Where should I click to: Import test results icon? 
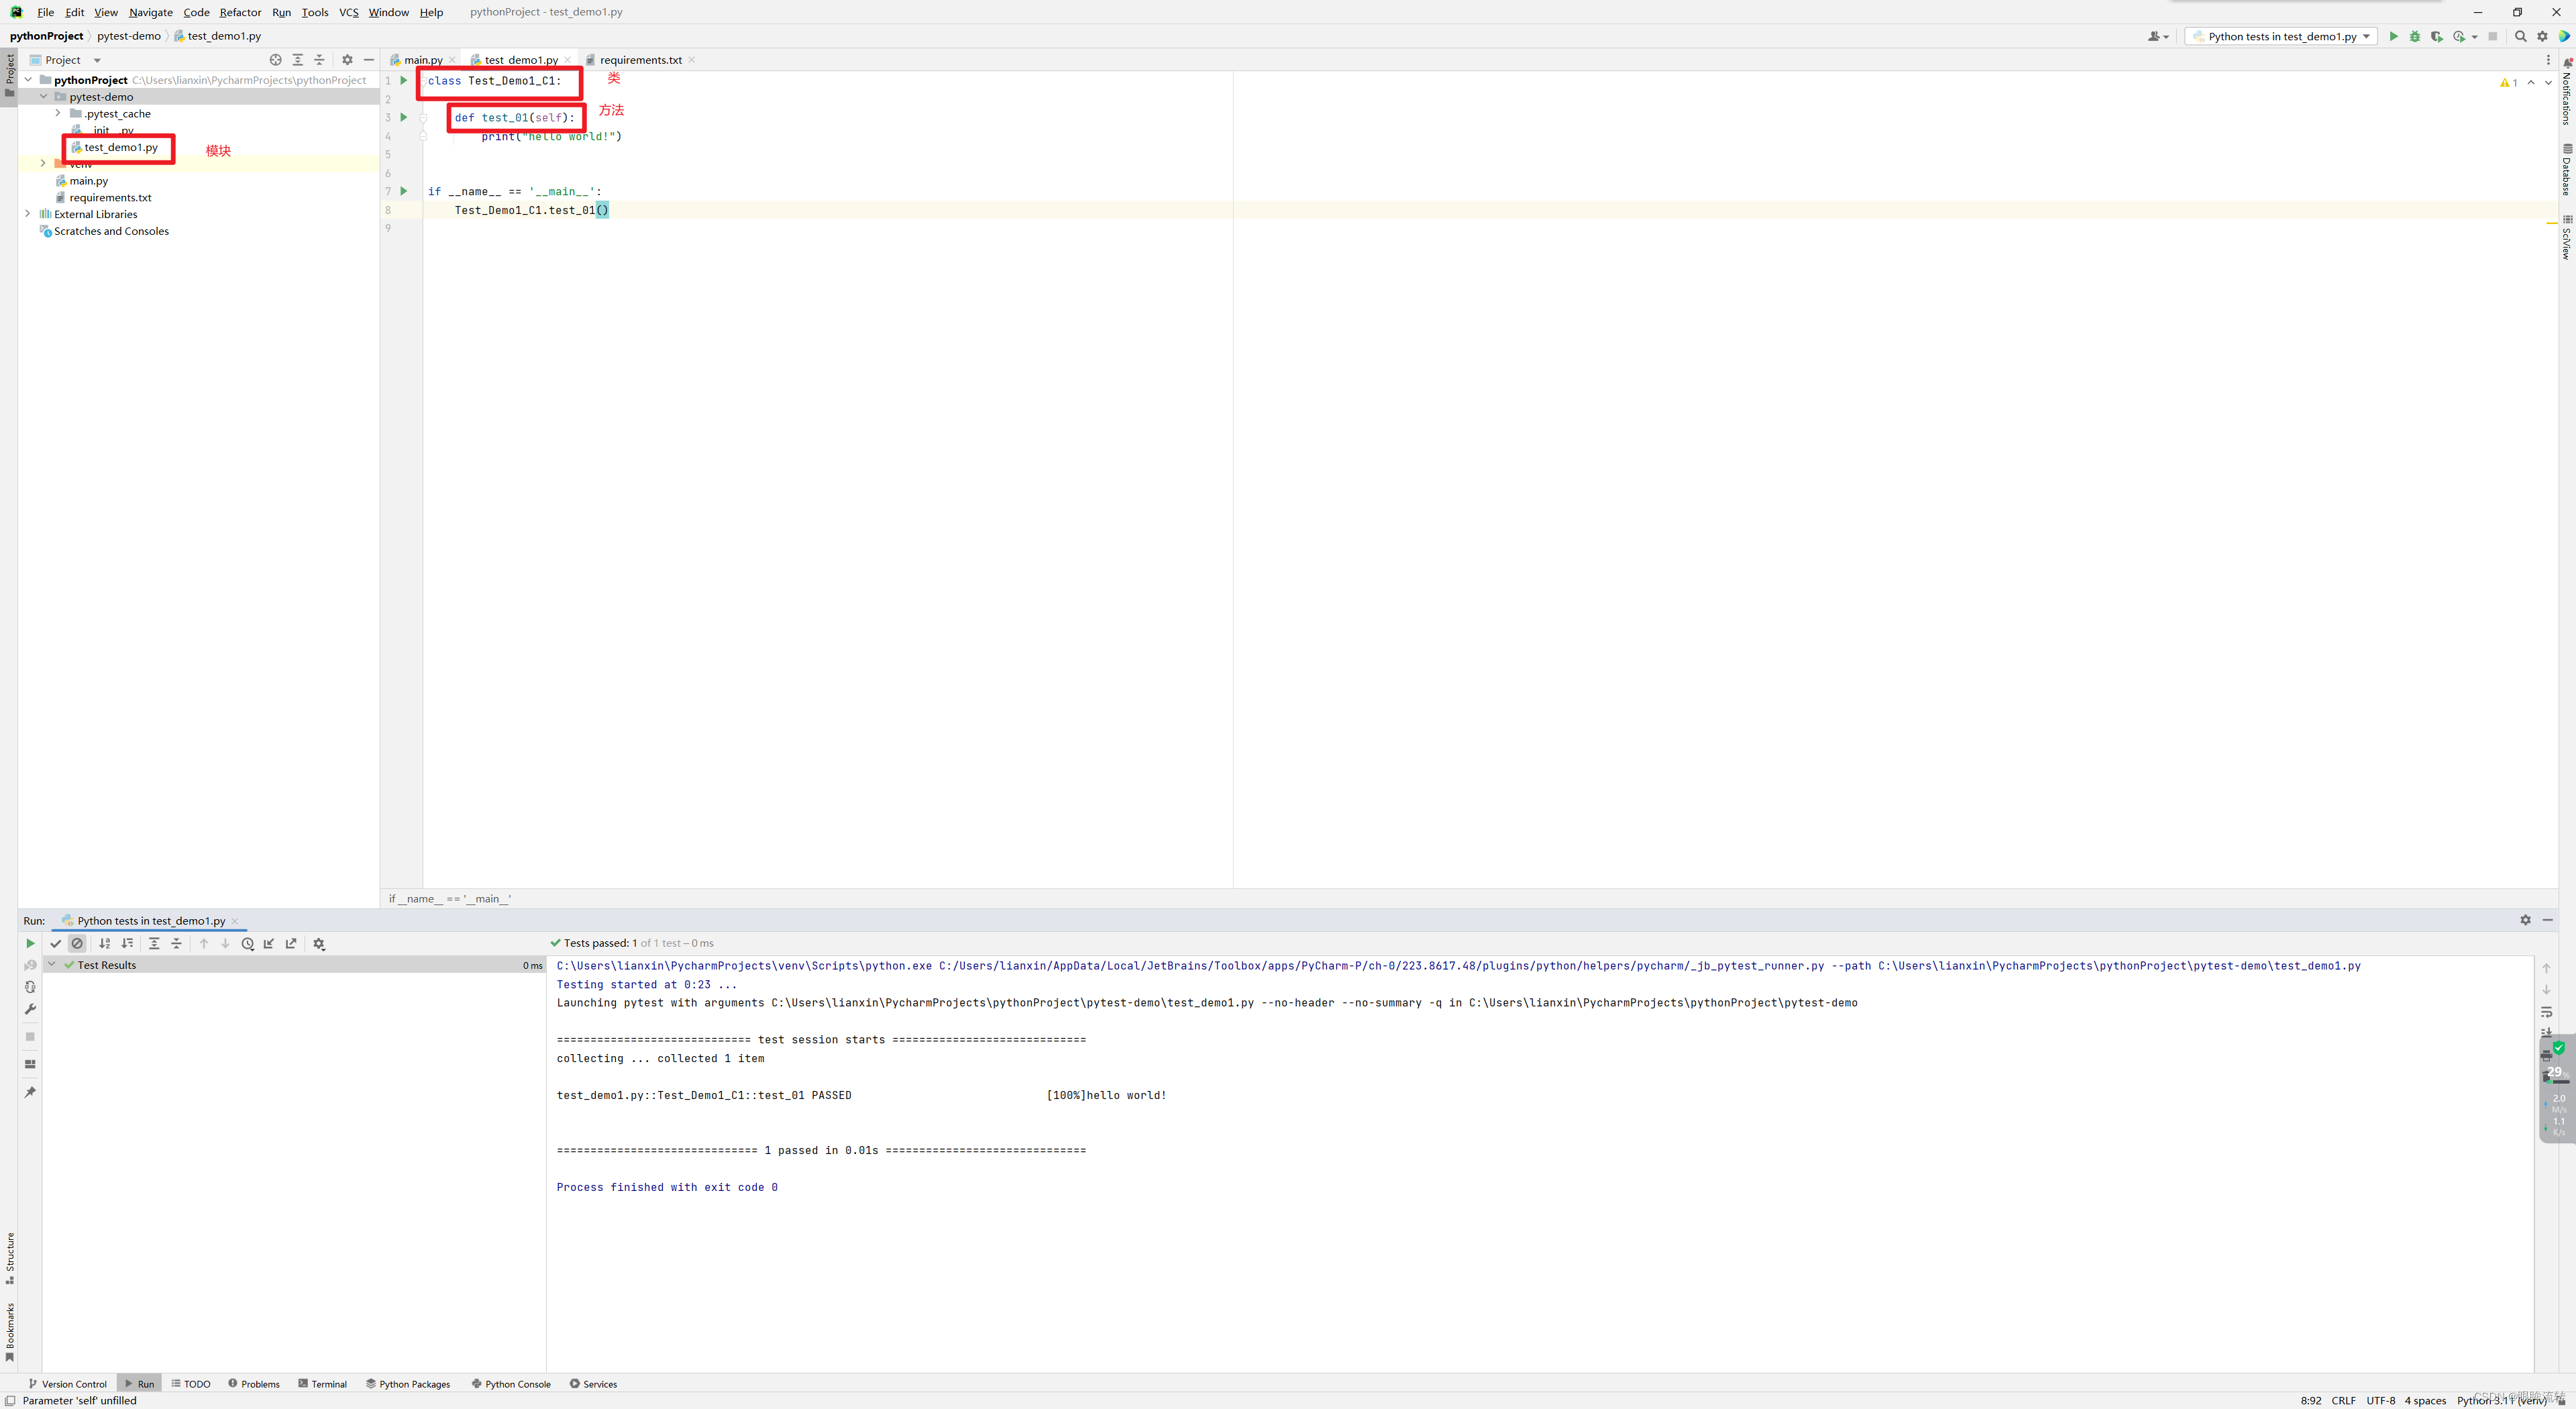[x=269, y=943]
